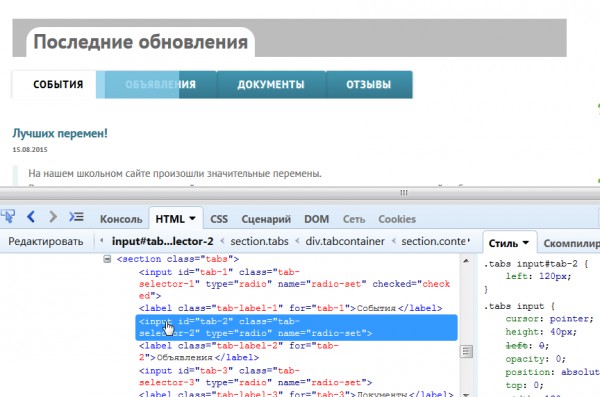Image resolution: width=600 pixels, height=397 pixels.
Task: Select the Сеть tab
Action: point(354,219)
